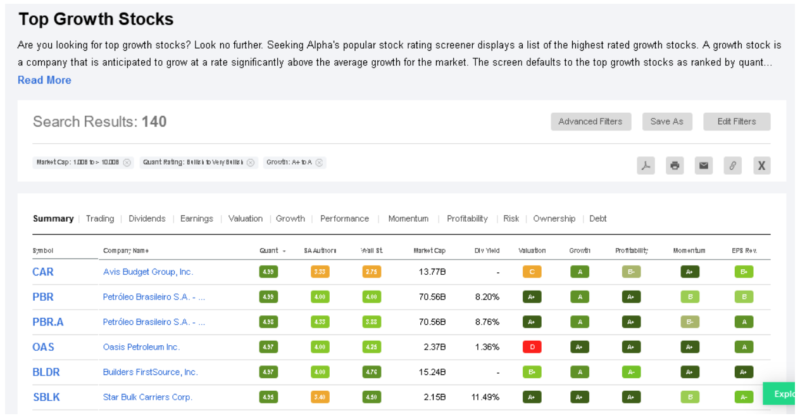View the Momentum tab
The height and width of the screenshot is (418, 800).
408,218
